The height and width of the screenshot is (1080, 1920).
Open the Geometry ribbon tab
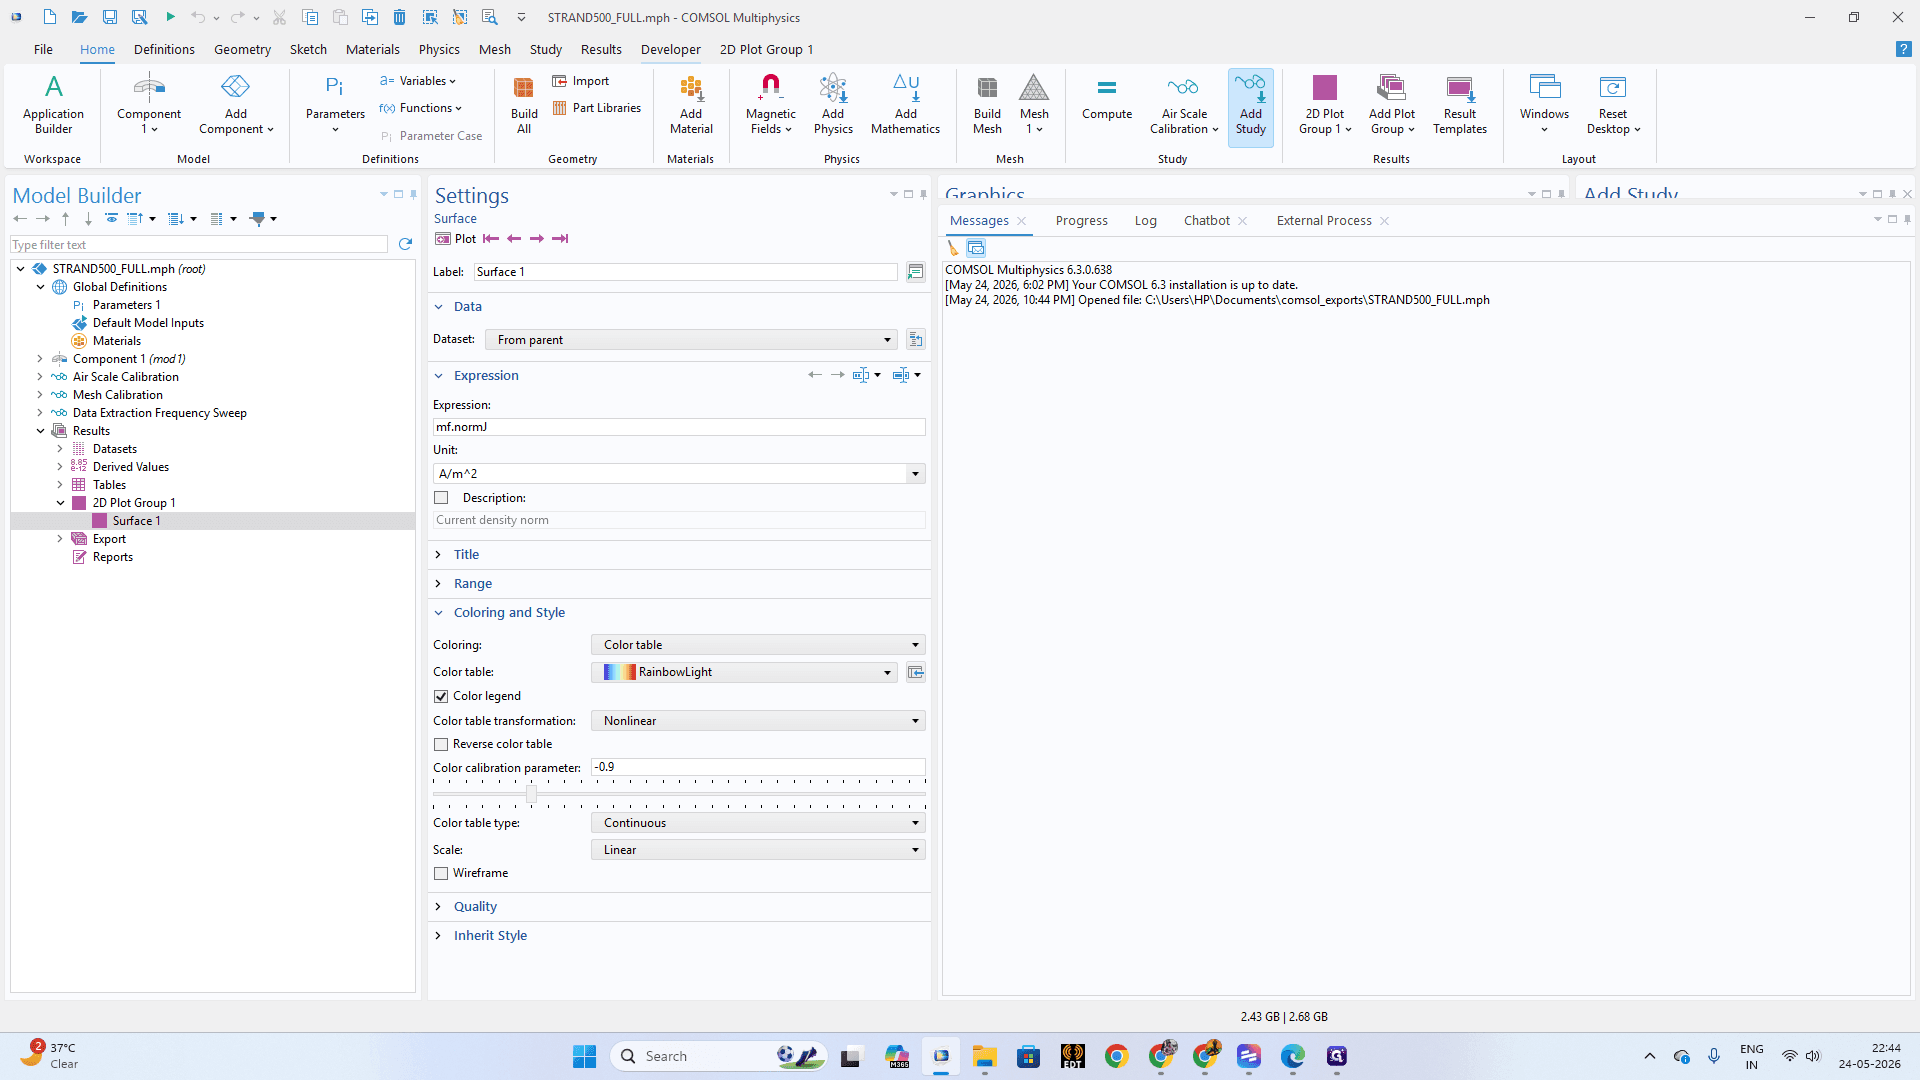[242, 50]
